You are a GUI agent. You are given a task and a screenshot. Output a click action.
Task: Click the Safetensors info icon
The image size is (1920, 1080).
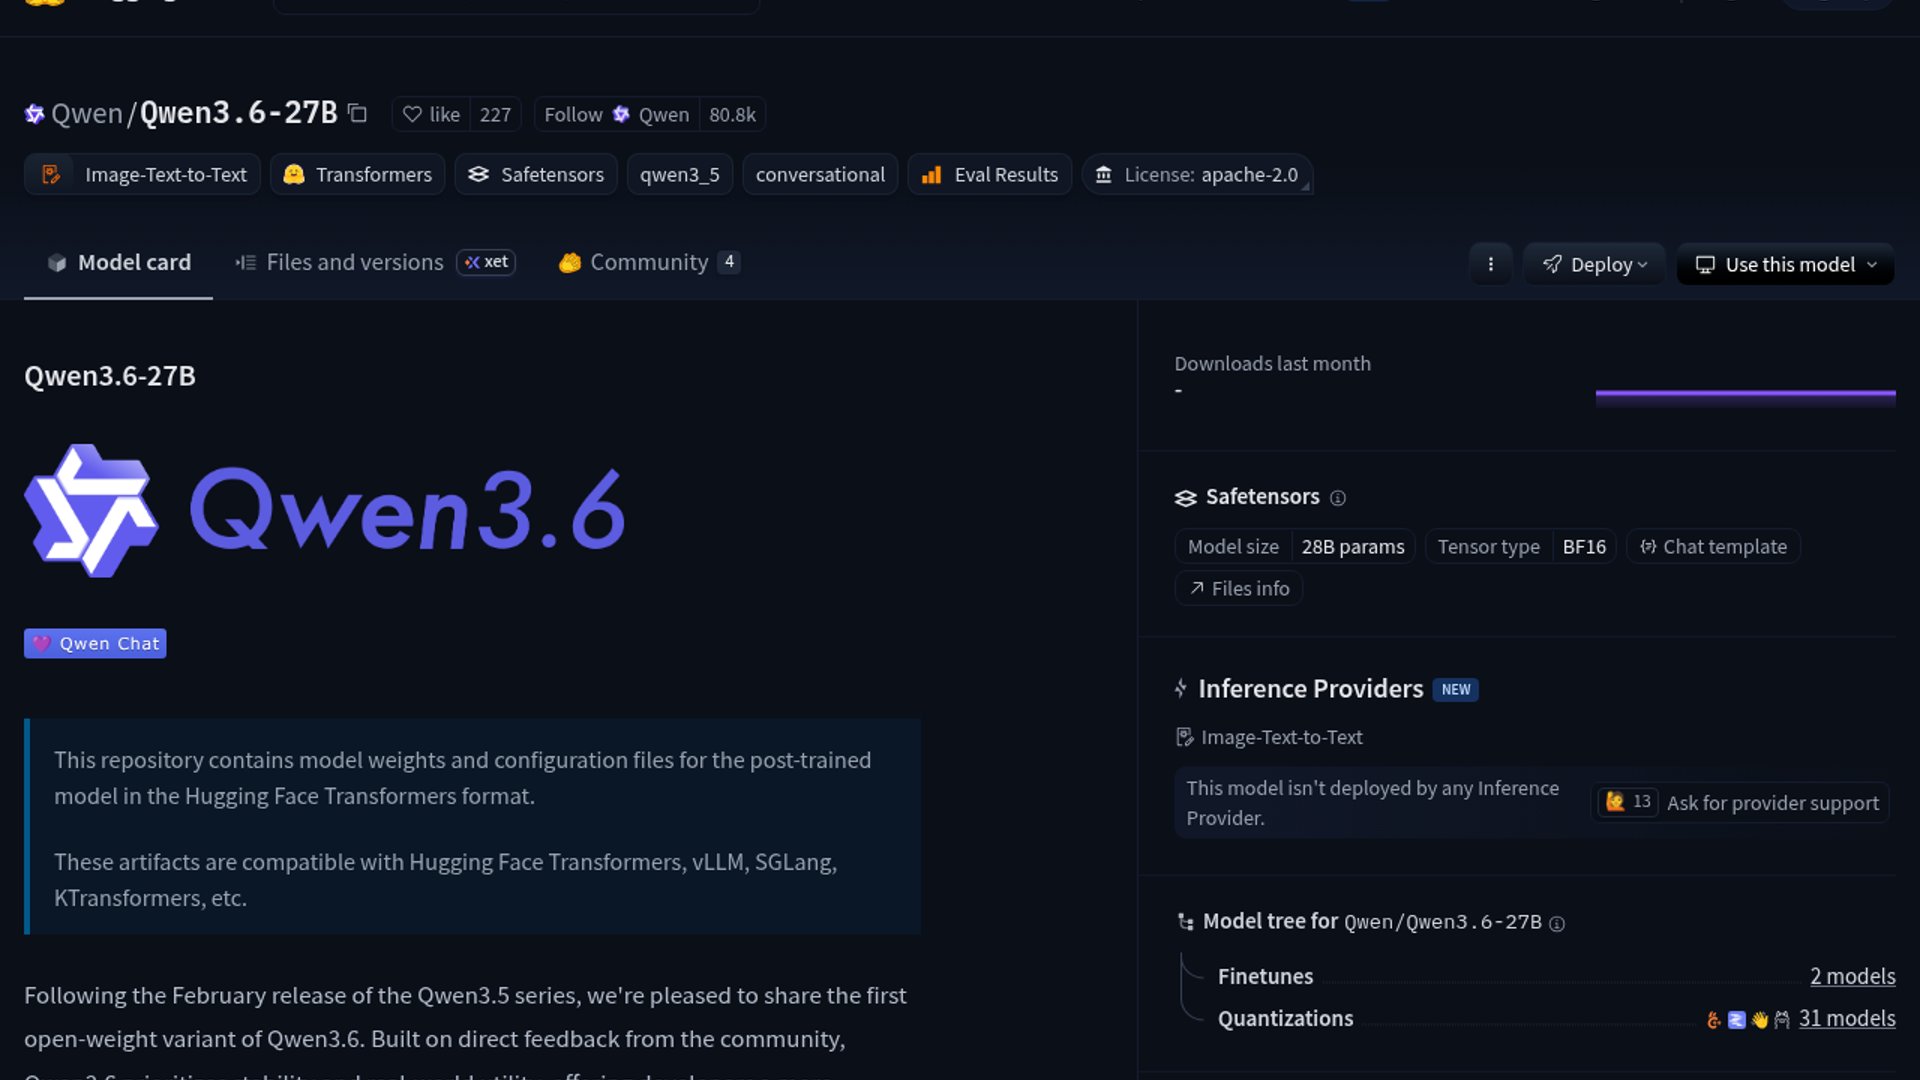pos(1337,498)
